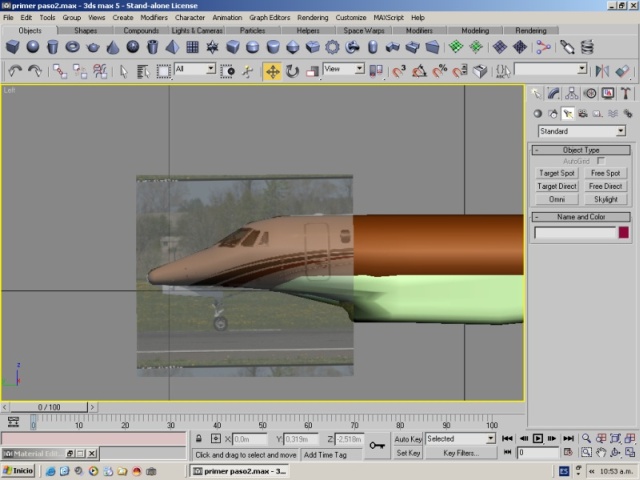Switch to Geometry create category
640x480 pixels.
(x=537, y=114)
